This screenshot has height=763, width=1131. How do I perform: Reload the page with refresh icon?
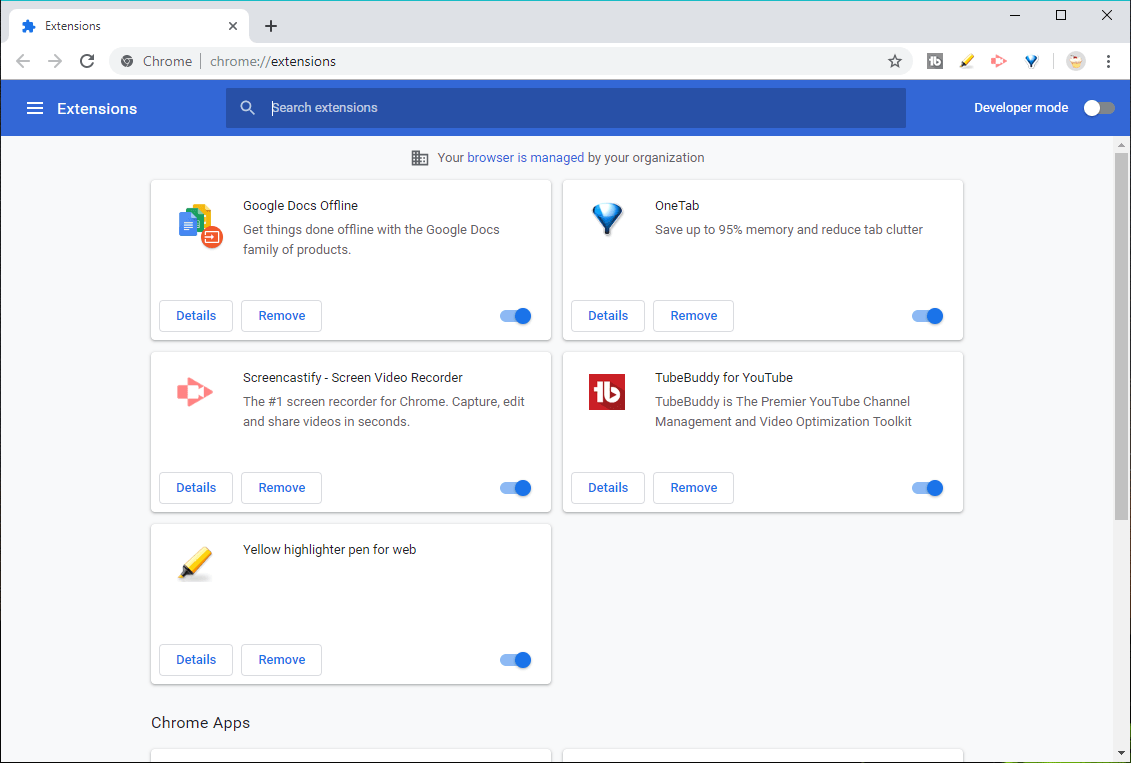click(x=87, y=61)
